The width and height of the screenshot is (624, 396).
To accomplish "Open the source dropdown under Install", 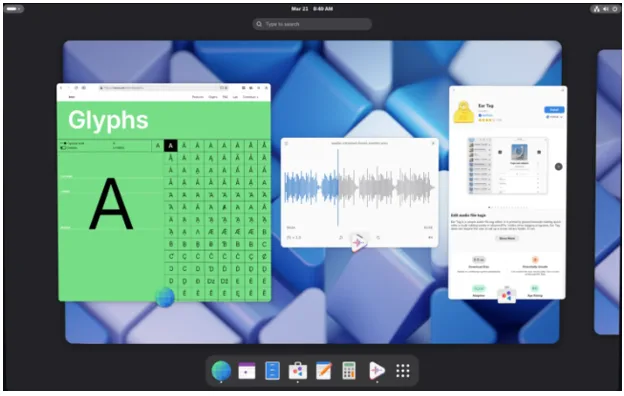I will point(554,117).
